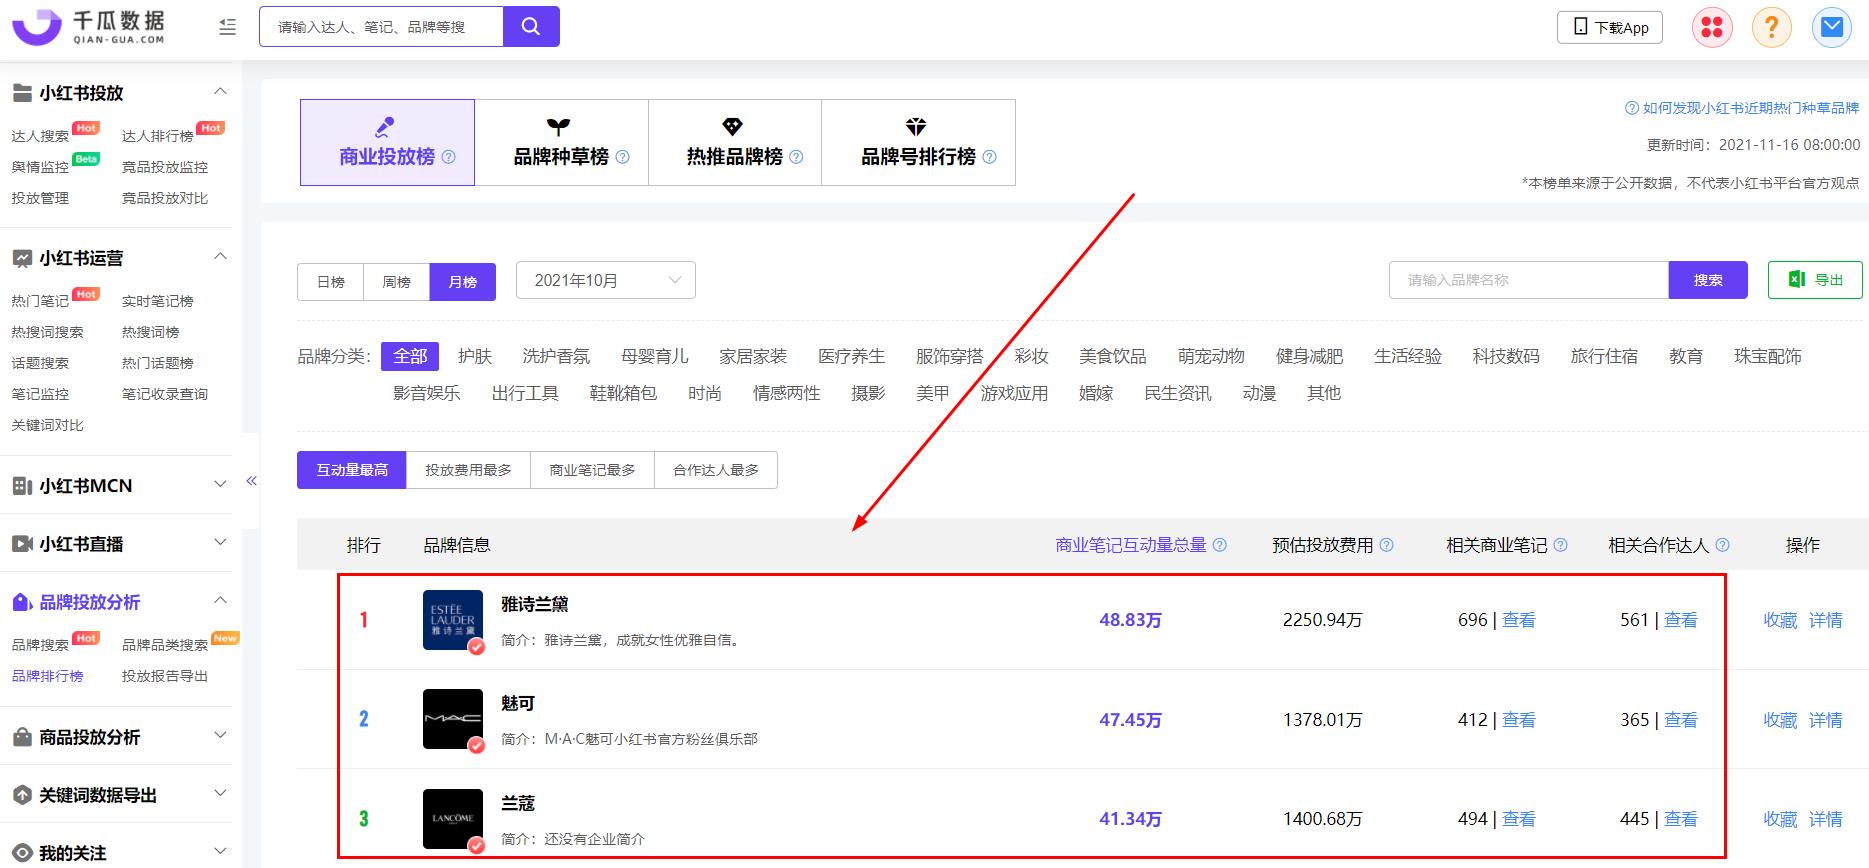Expand the 商品投放分析 sidebar section
Image resolution: width=1869 pixels, height=868 pixels.
[221, 736]
